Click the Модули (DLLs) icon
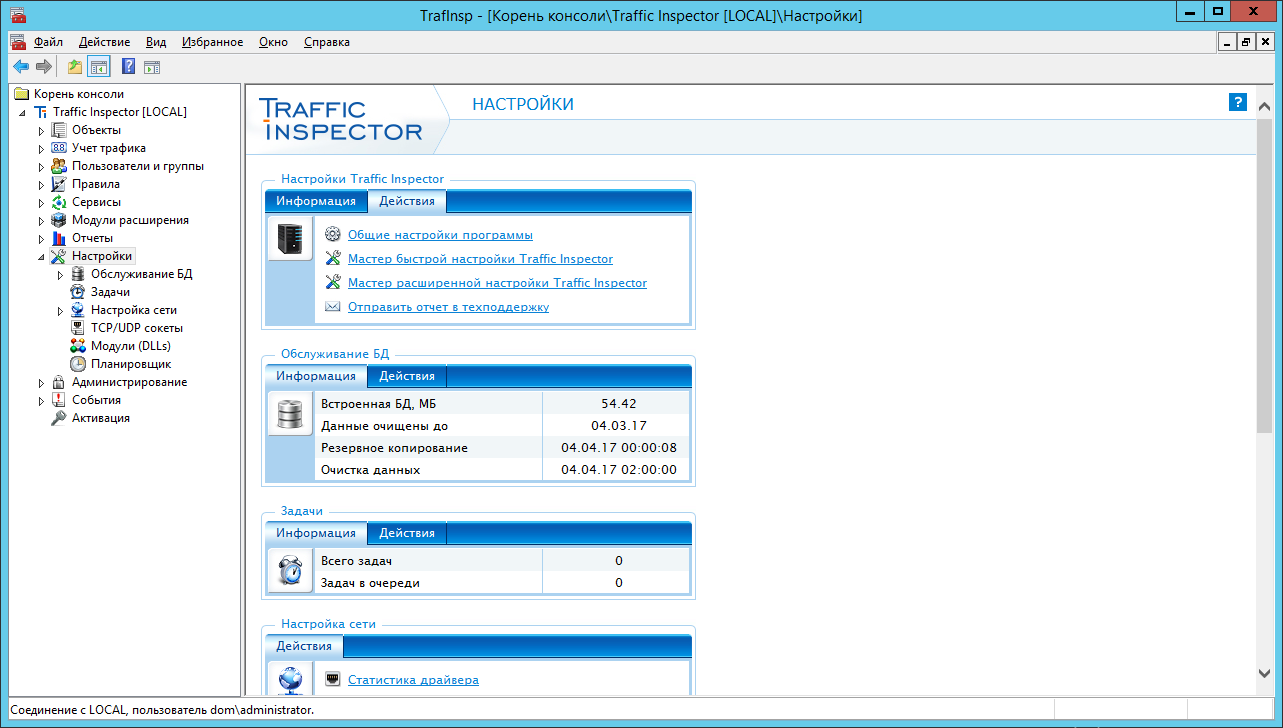 pyautogui.click(x=78, y=346)
